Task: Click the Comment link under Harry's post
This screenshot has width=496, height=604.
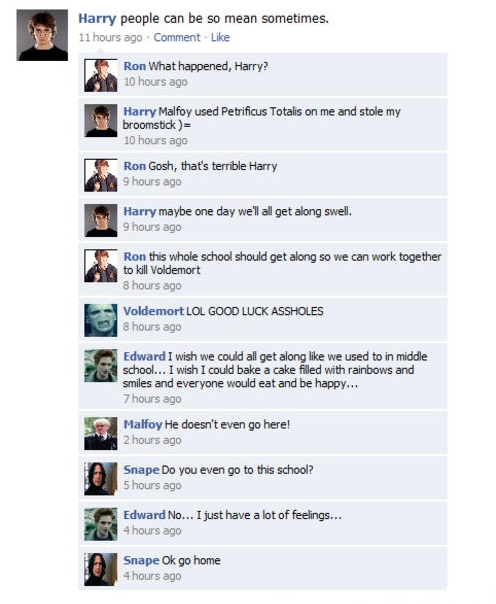Action: tap(177, 37)
